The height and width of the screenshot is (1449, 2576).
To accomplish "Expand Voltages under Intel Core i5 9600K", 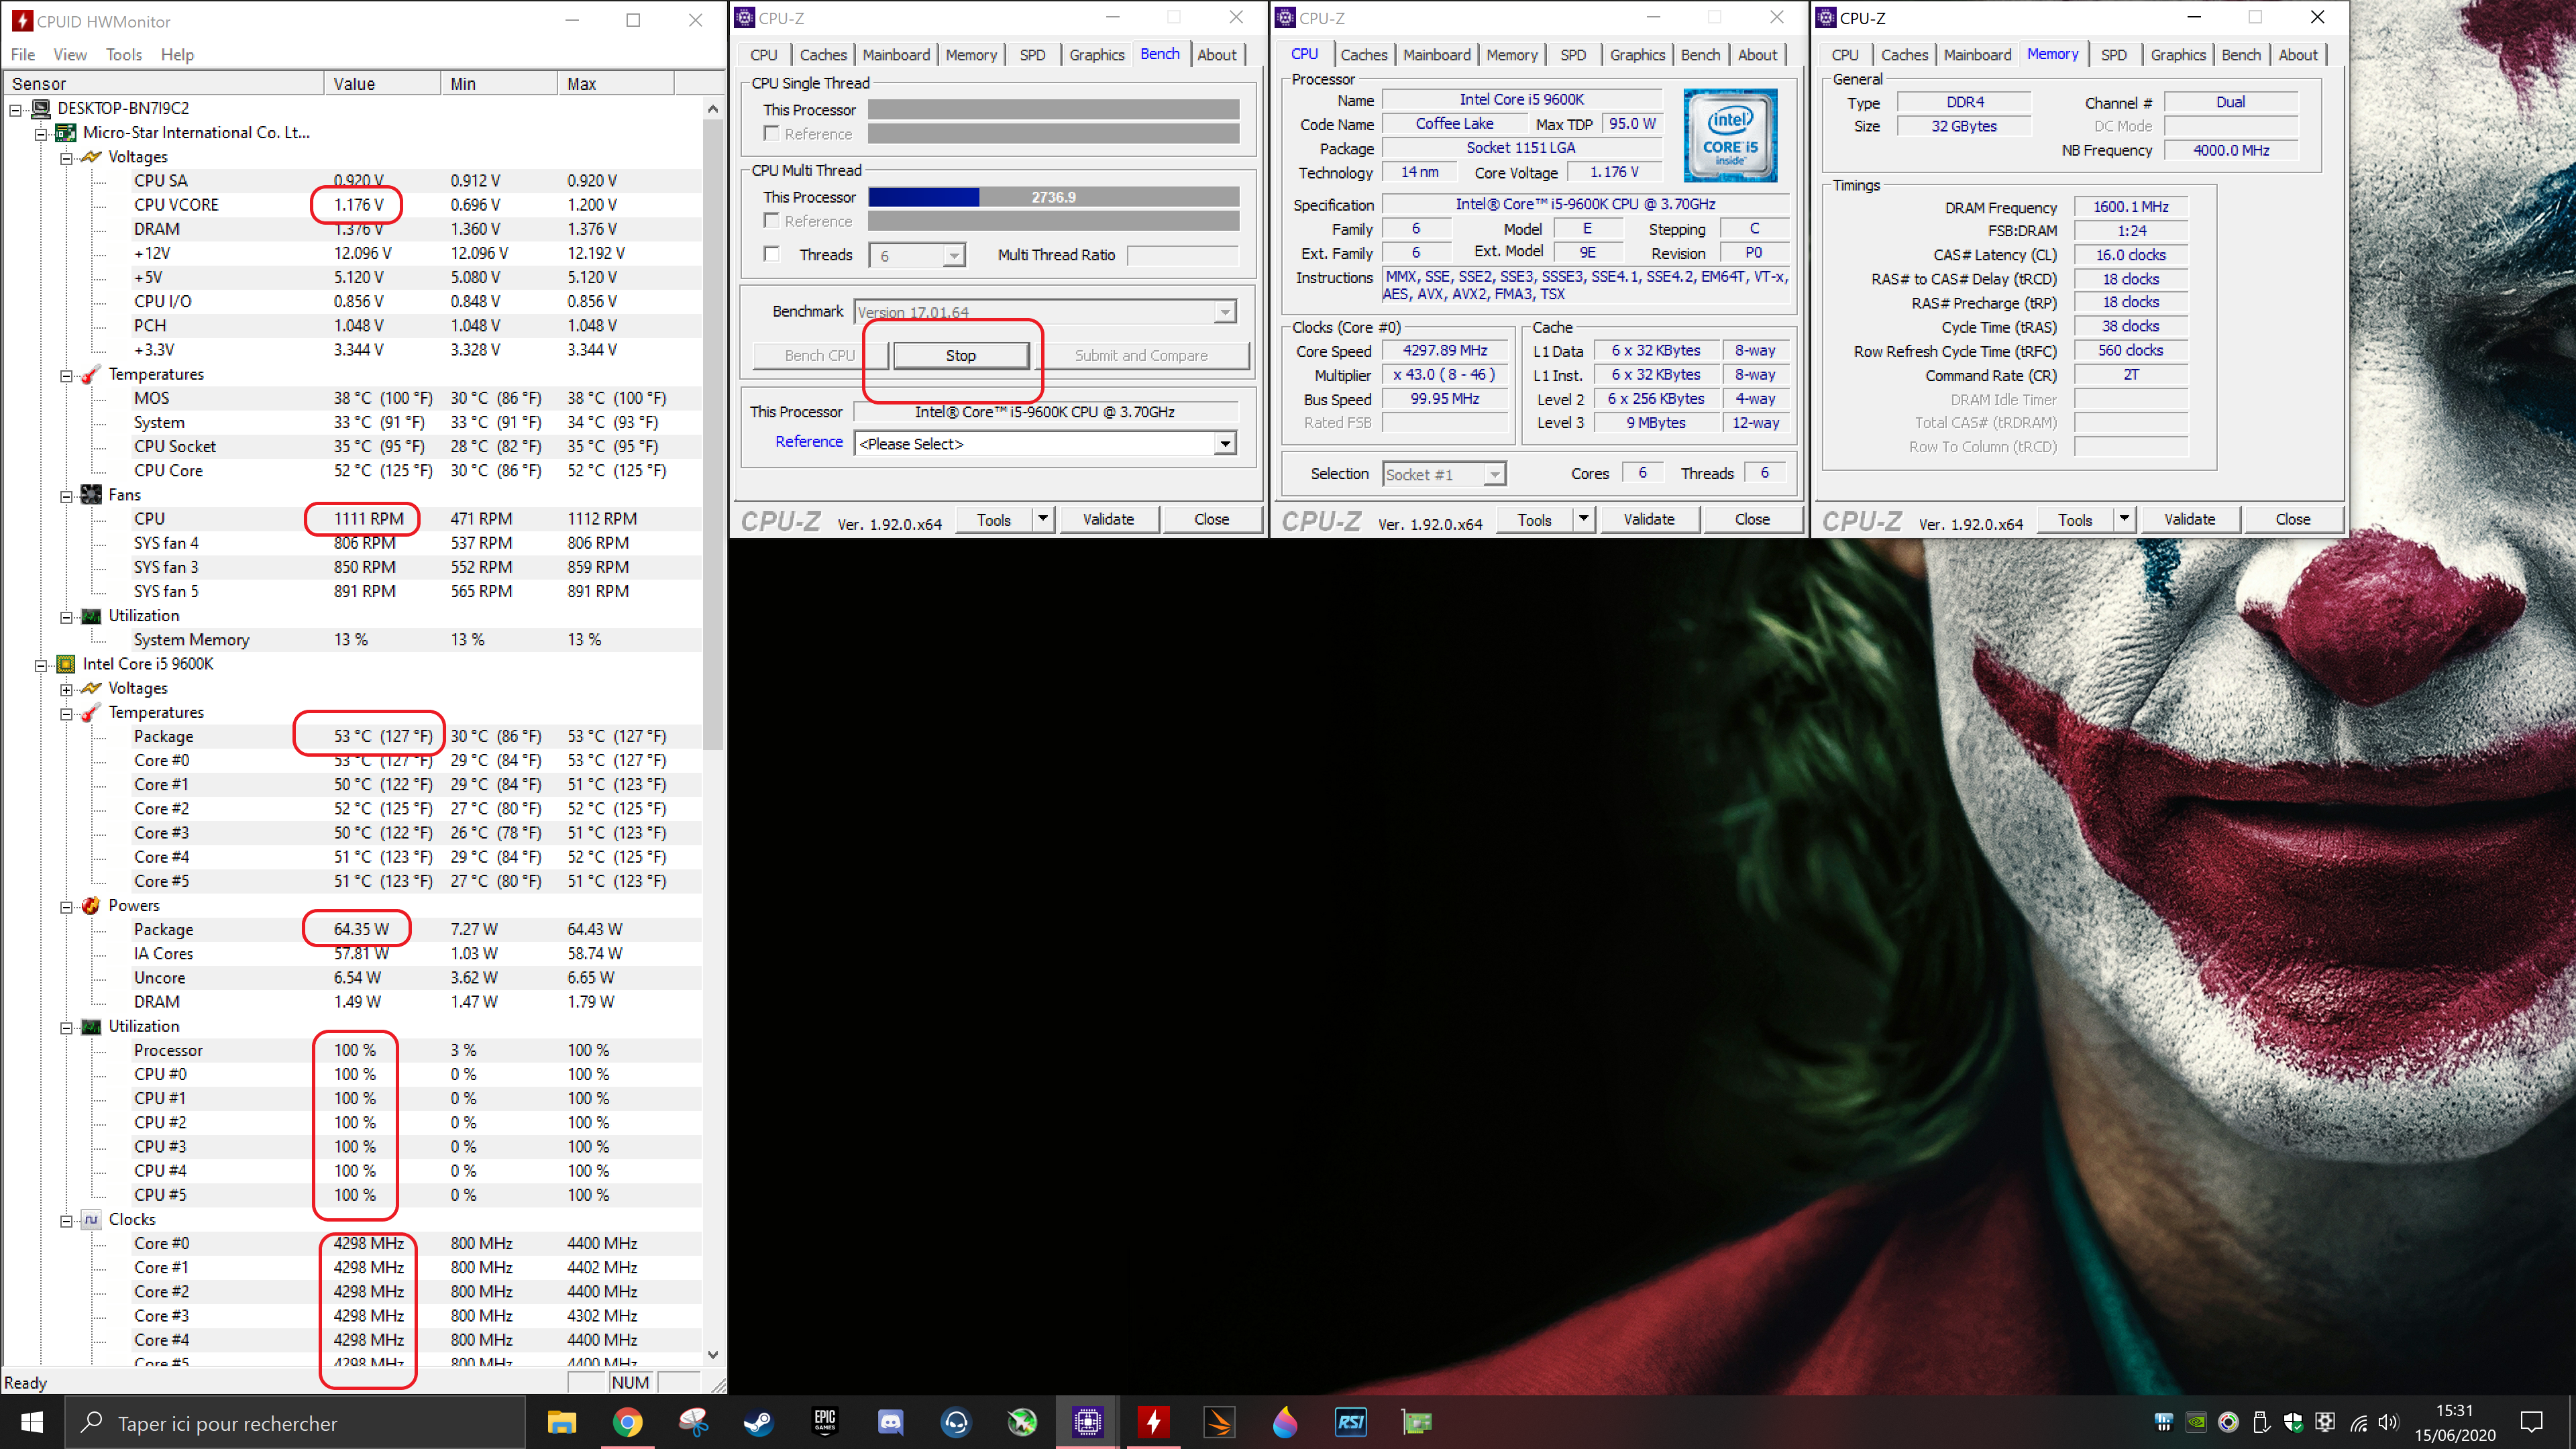I will tap(66, 689).
